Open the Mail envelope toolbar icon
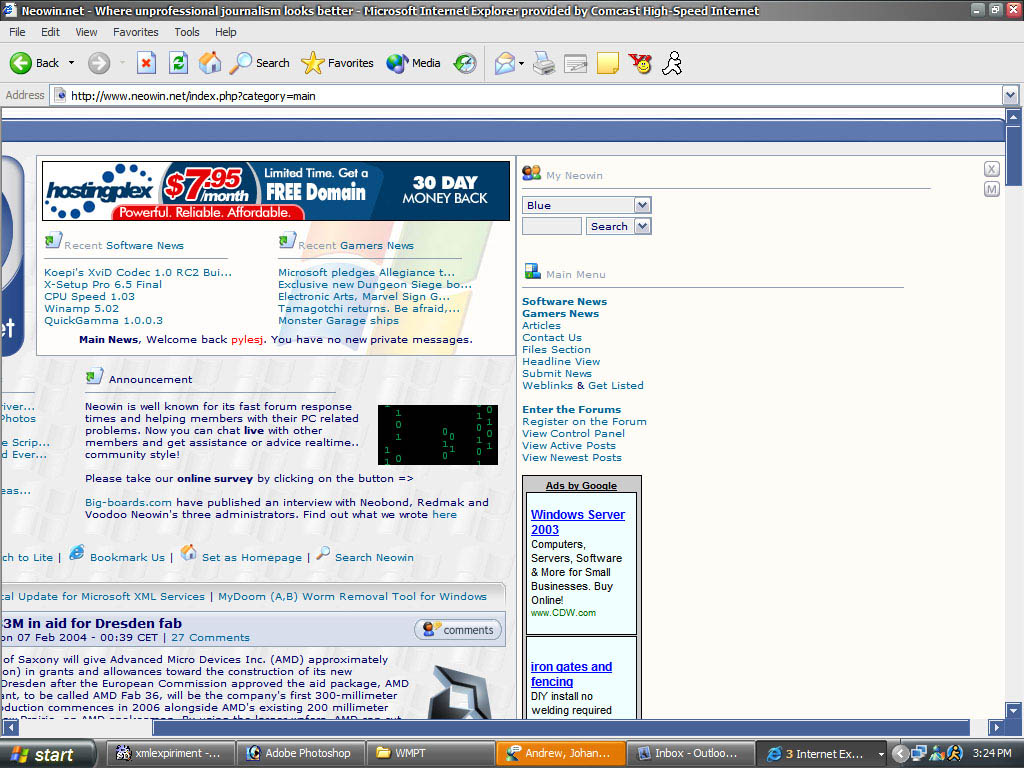This screenshot has height=768, width=1024. point(504,63)
